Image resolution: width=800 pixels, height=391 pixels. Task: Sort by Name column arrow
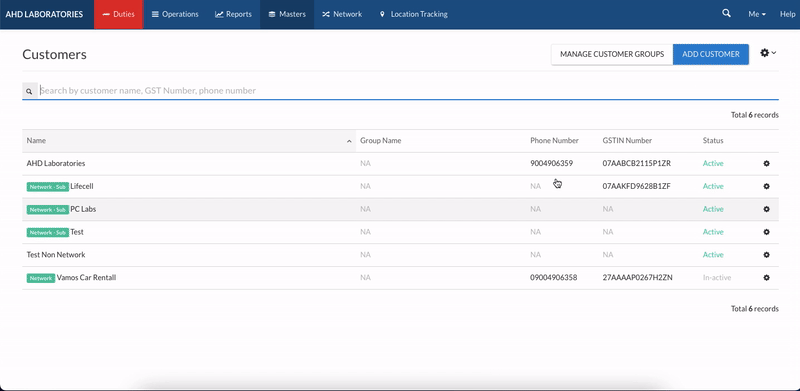tap(349, 141)
